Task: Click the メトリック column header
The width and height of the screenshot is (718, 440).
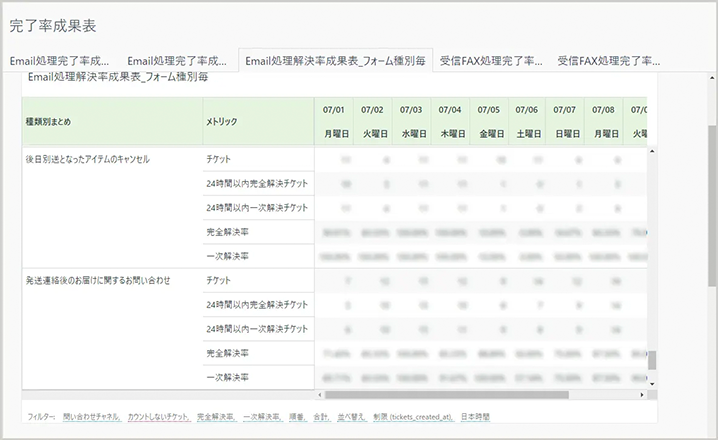Action: click(x=223, y=122)
